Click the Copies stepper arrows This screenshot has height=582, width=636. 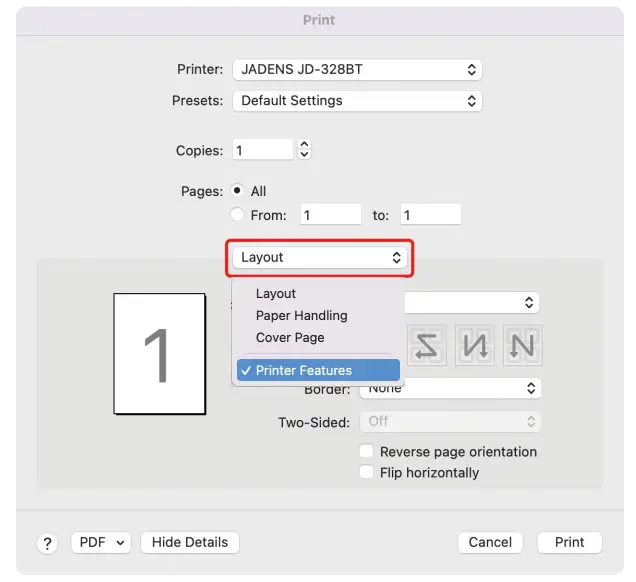304,149
